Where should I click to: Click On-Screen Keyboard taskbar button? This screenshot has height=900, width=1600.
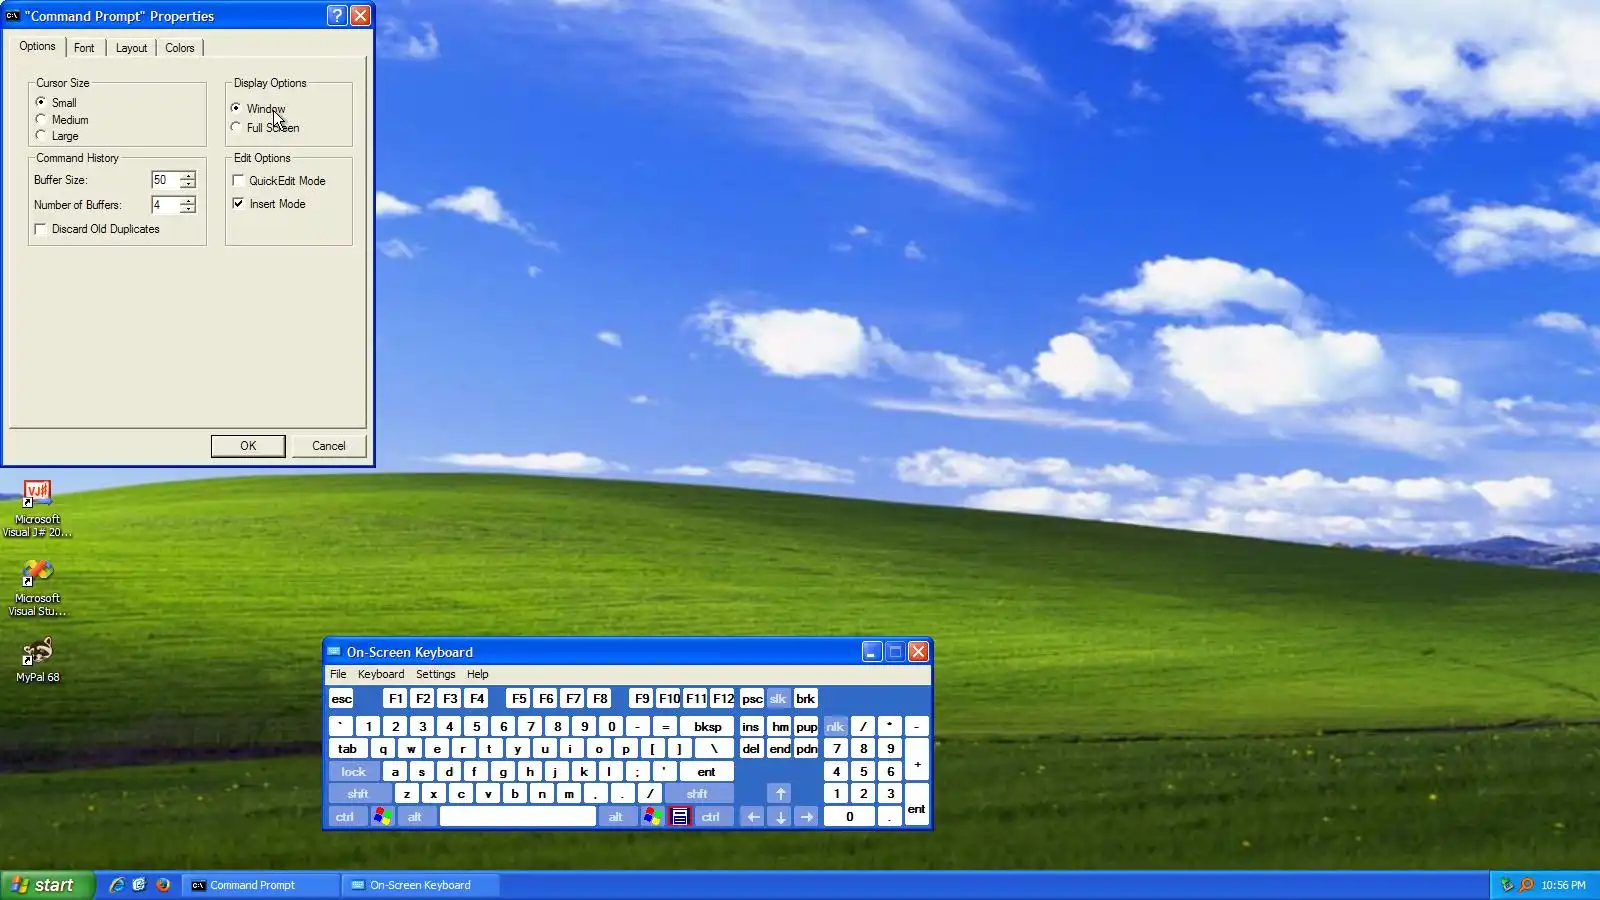420,885
